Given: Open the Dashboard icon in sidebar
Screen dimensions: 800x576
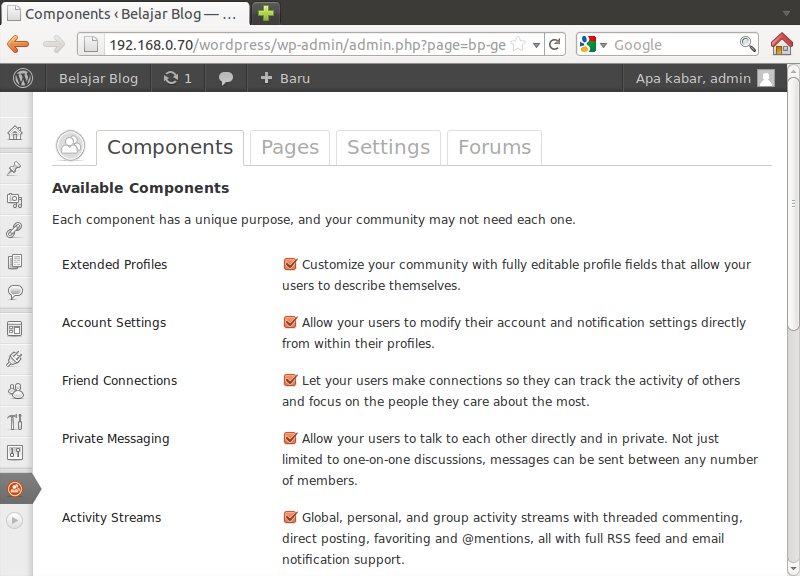Looking at the screenshot, I should [x=15, y=133].
